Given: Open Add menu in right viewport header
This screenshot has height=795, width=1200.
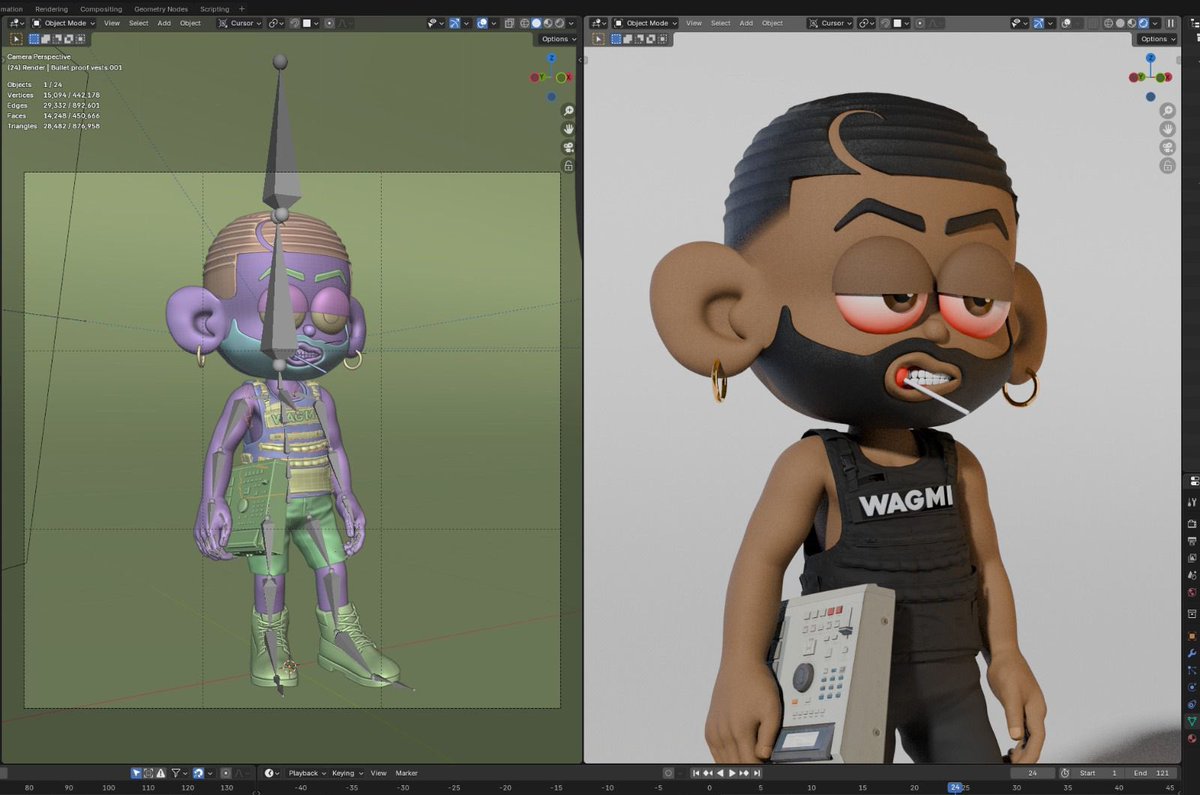Looking at the screenshot, I should (746, 23).
